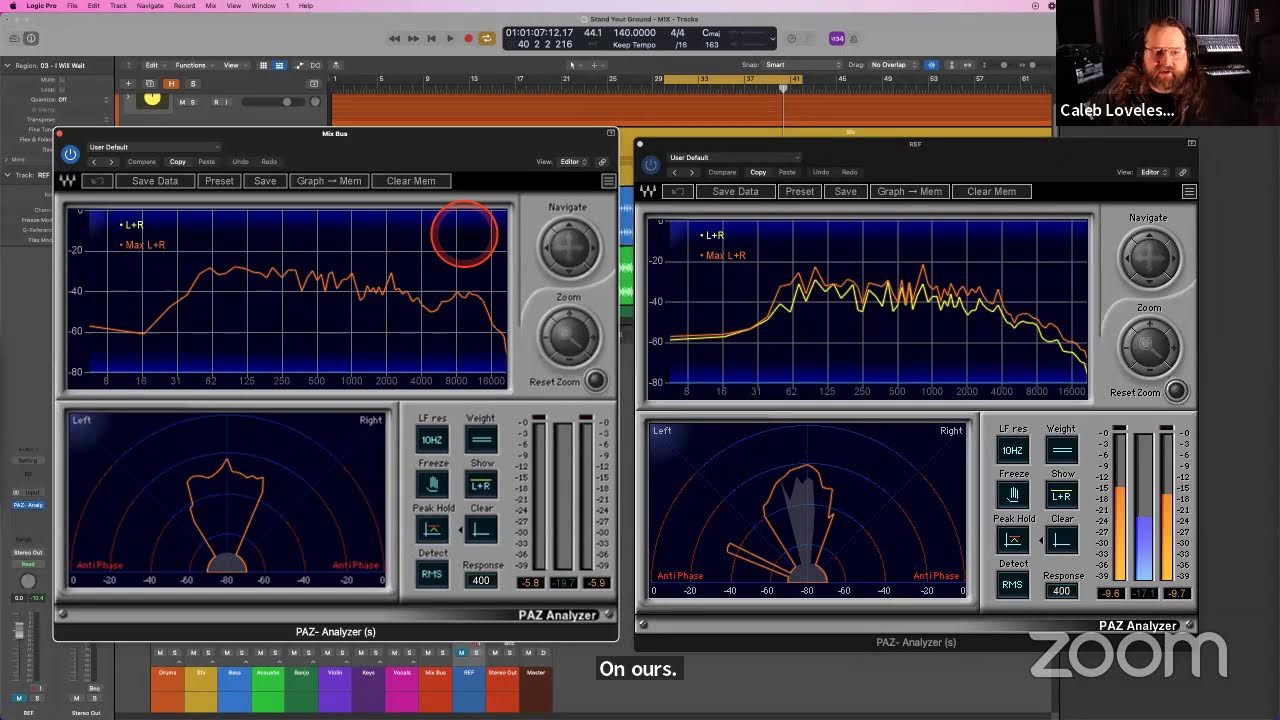Open Functions menu in tracks area
The image size is (1280, 720).
194,65
